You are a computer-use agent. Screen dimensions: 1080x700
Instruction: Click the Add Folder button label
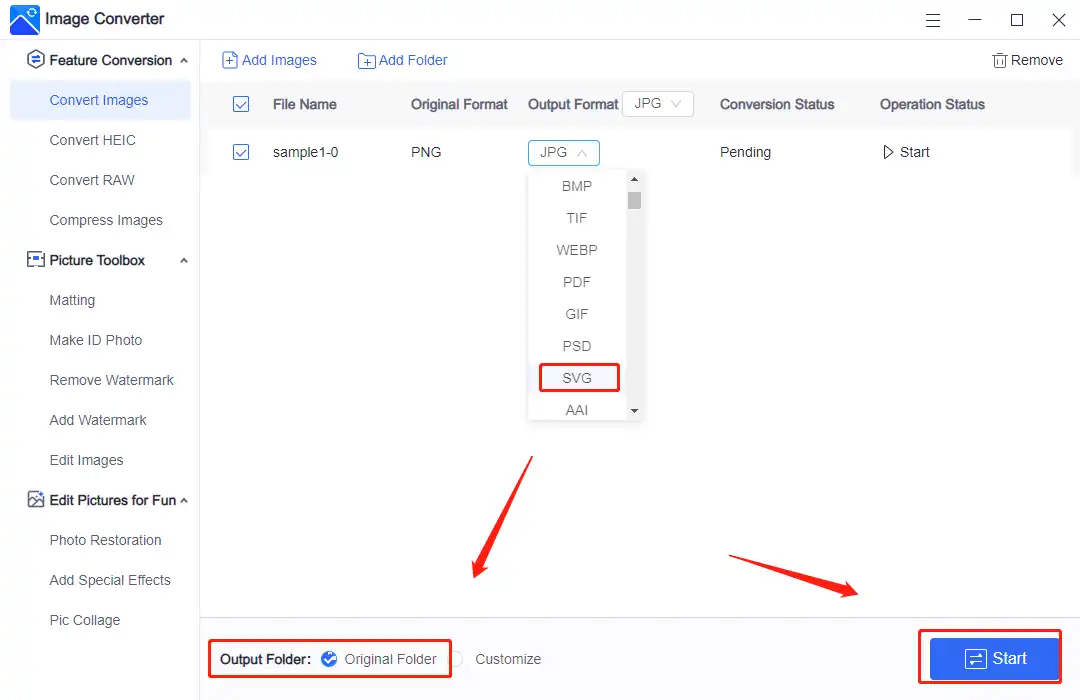click(x=413, y=61)
